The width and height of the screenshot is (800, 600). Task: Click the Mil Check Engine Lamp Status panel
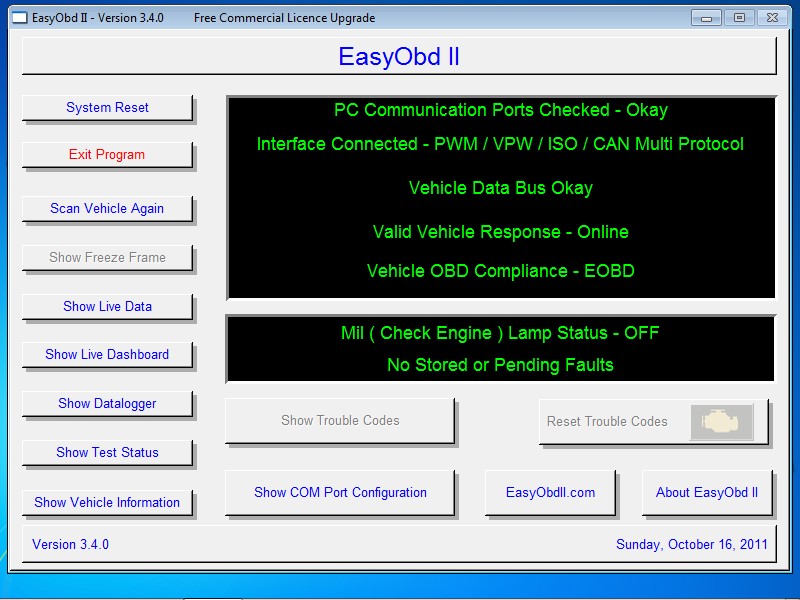[x=500, y=349]
